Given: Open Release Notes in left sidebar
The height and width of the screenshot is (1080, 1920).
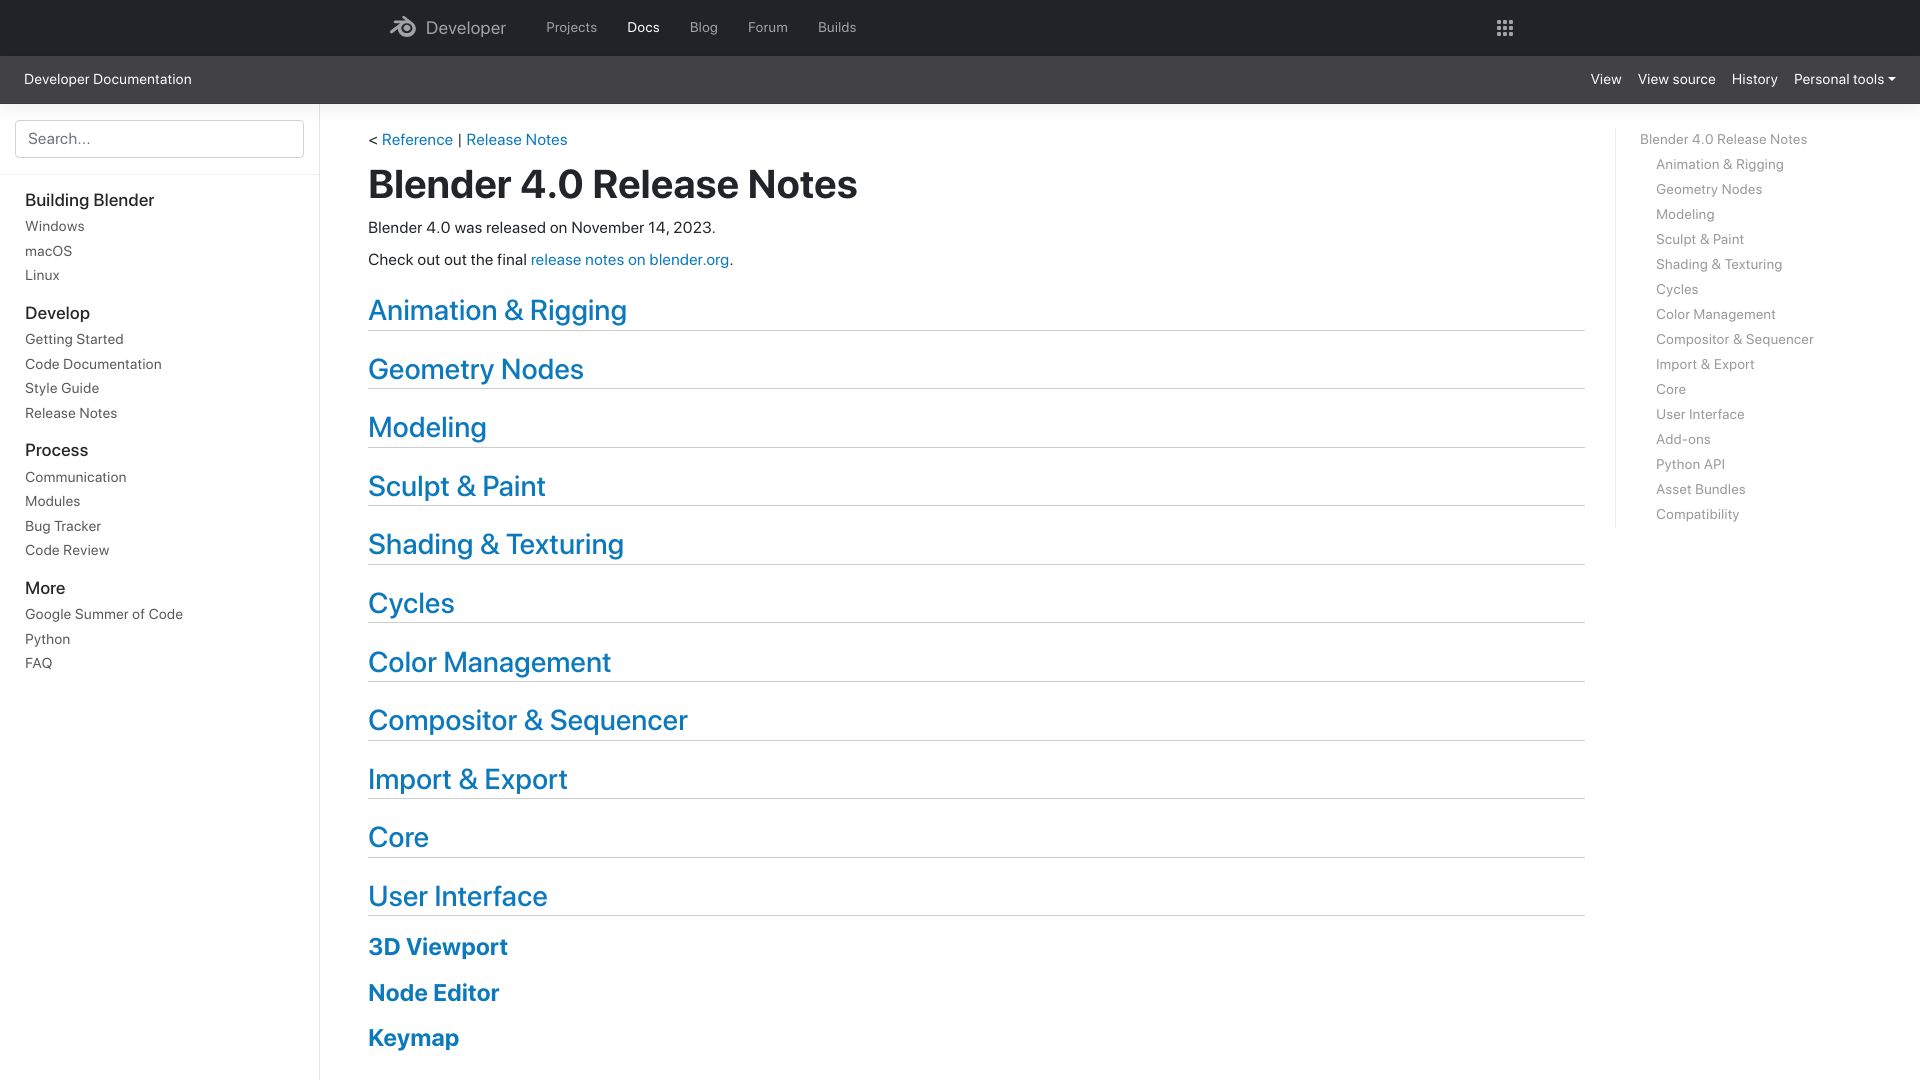Looking at the screenshot, I should pyautogui.click(x=71, y=413).
